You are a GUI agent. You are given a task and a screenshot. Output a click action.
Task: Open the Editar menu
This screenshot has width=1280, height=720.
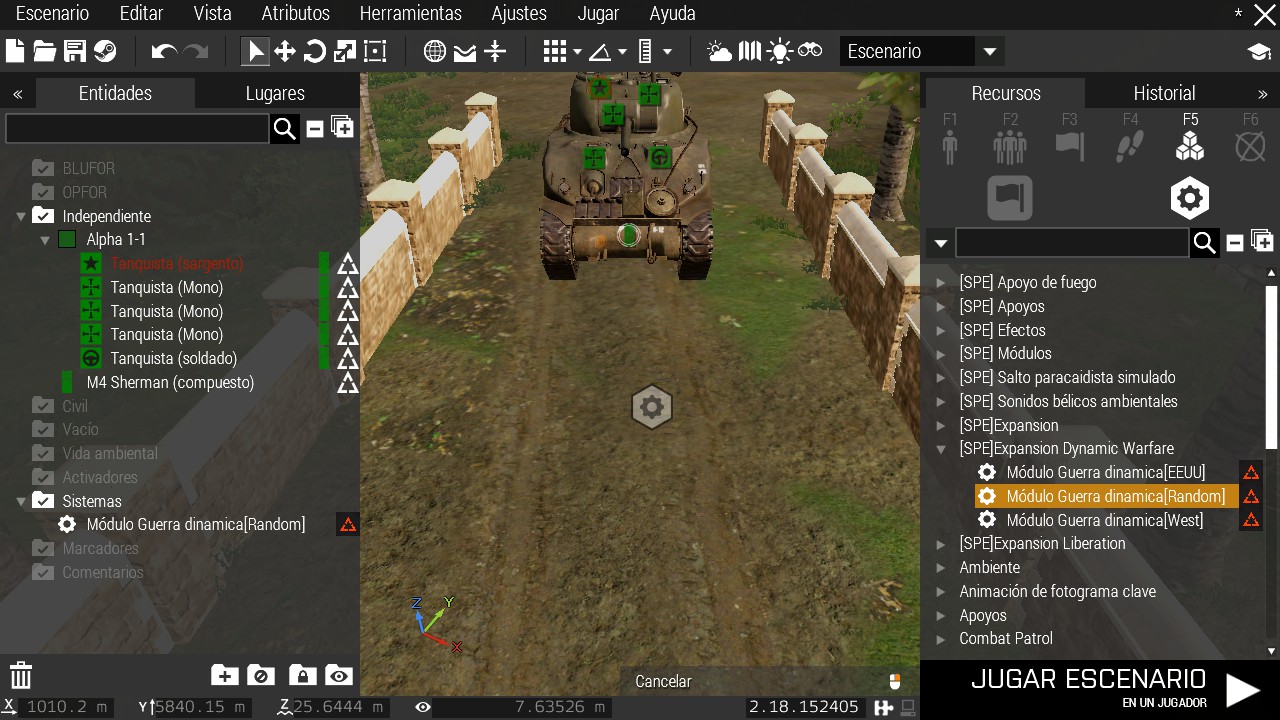point(141,14)
